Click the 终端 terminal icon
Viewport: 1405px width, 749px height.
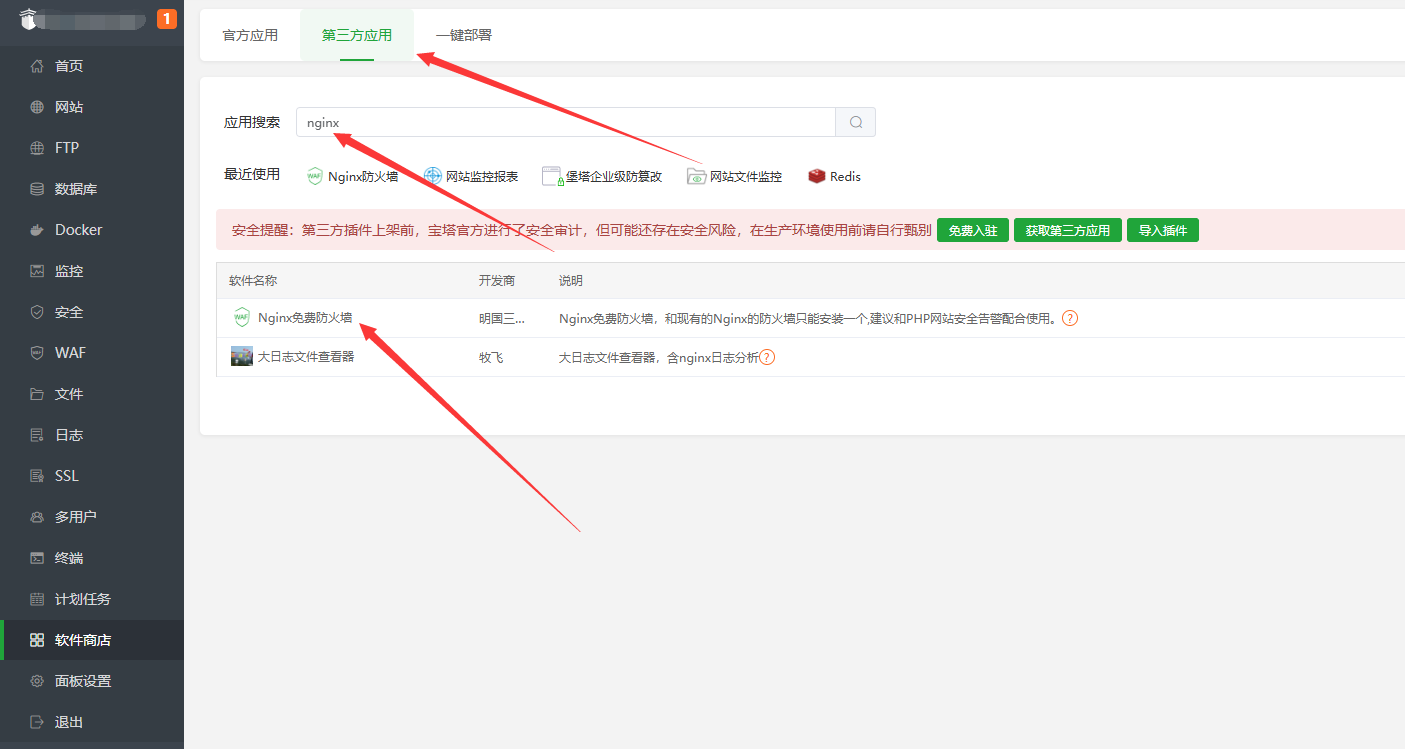37,558
